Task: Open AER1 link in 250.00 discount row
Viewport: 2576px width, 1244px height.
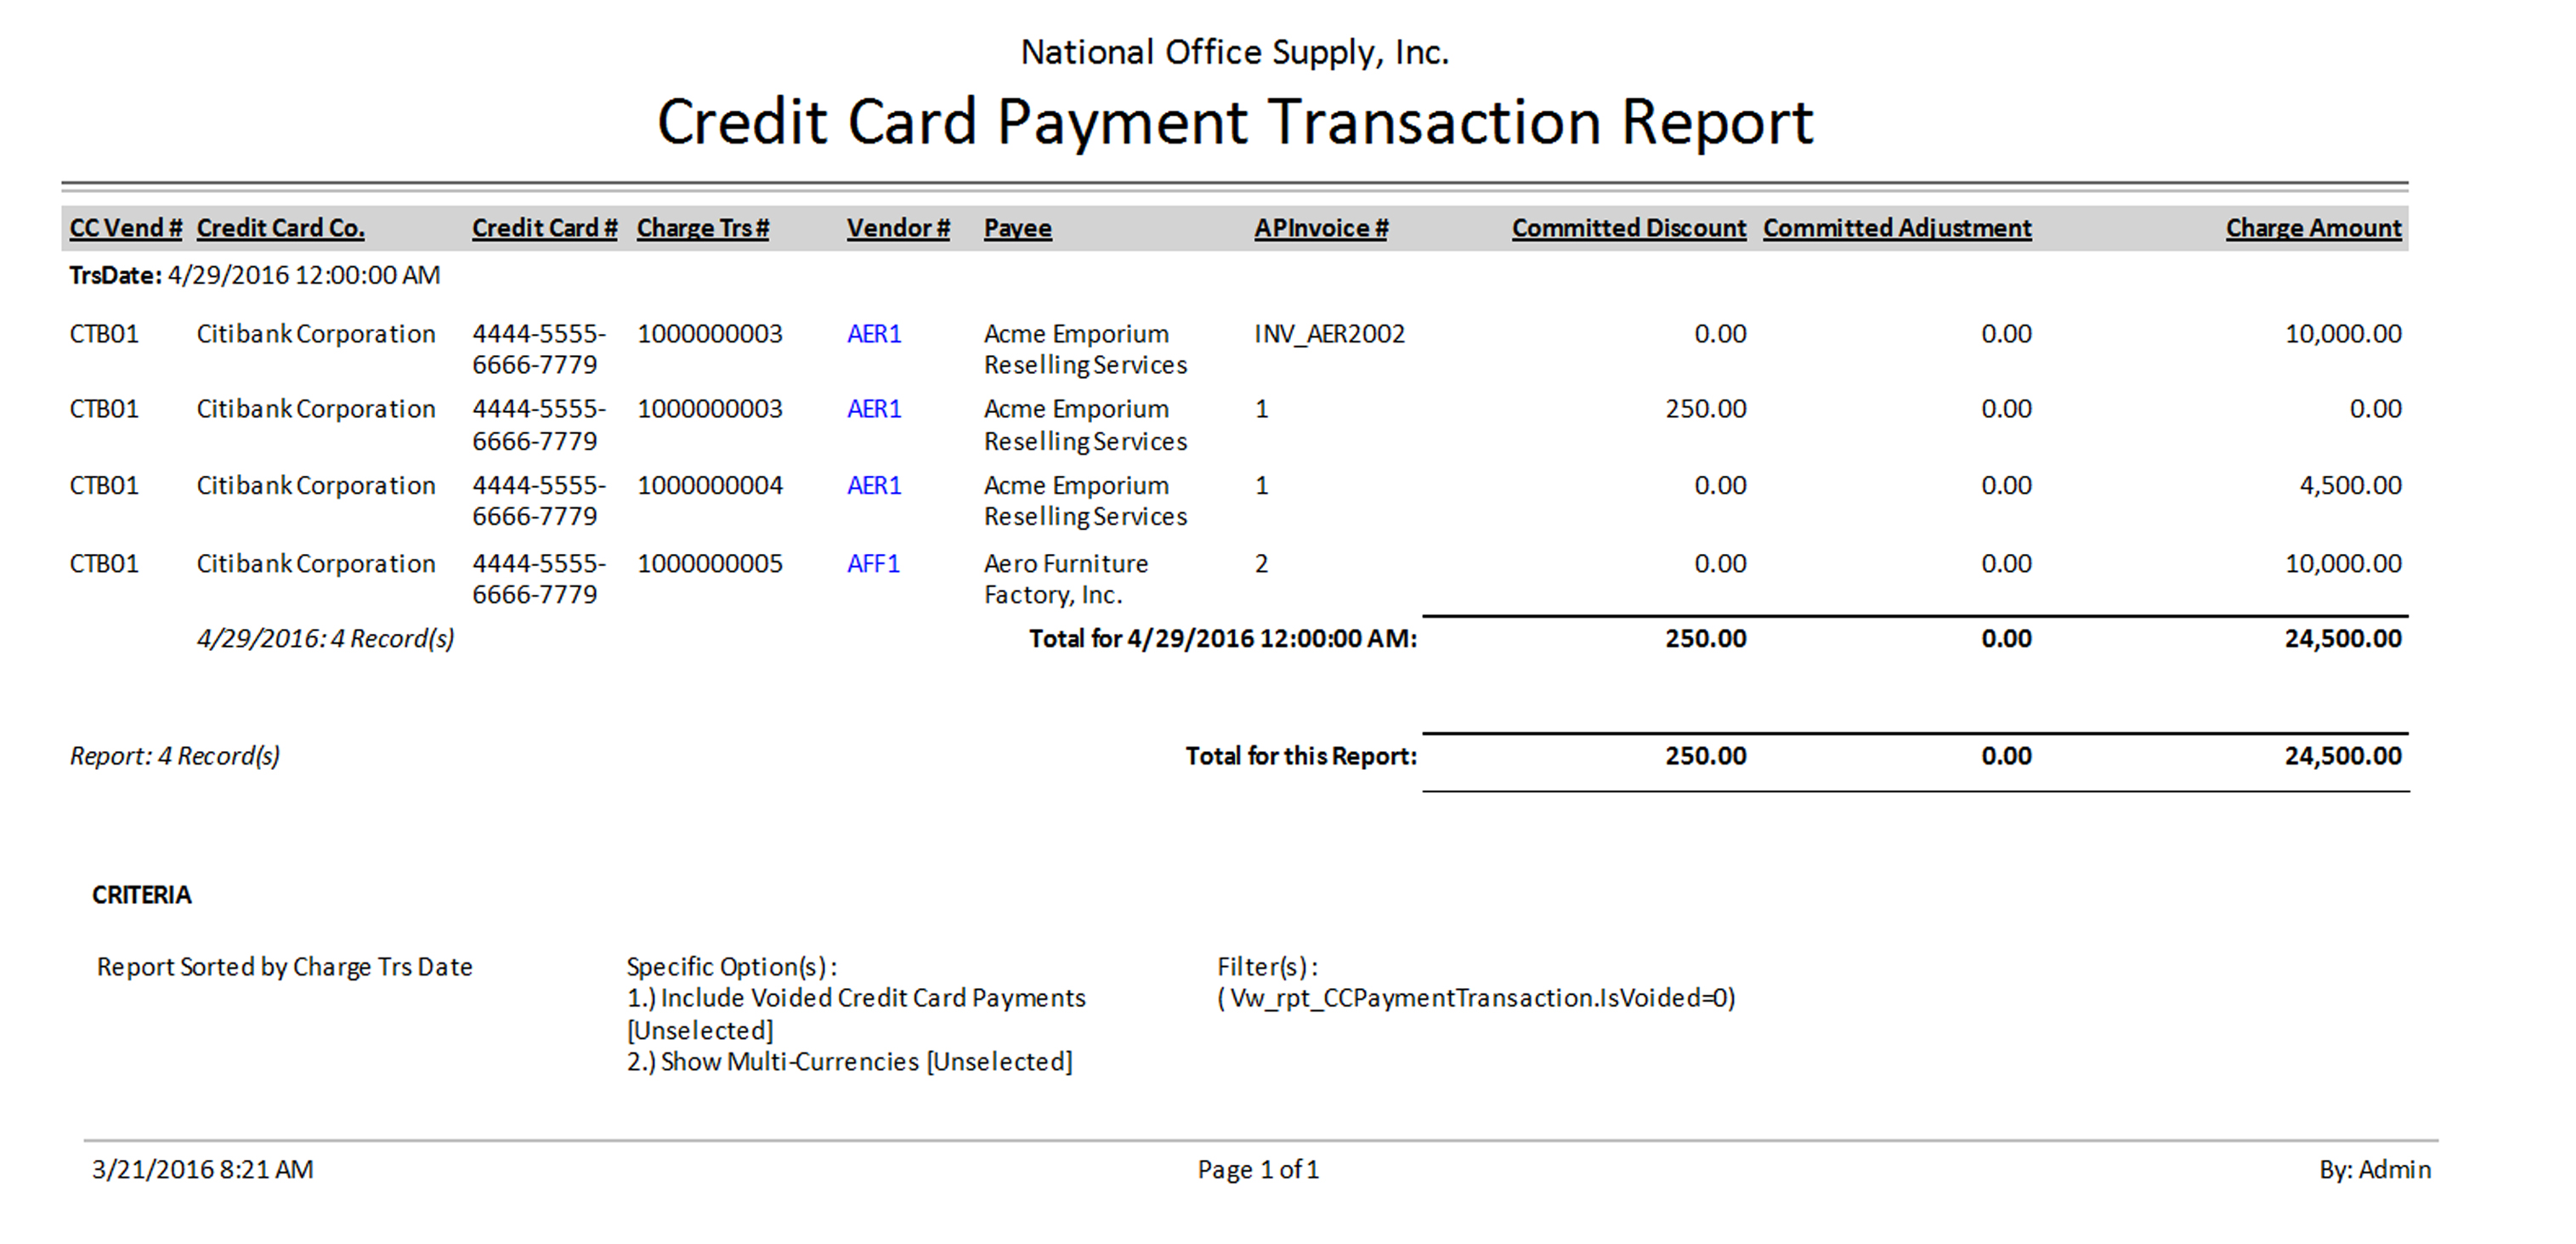Action: pyautogui.click(x=874, y=409)
